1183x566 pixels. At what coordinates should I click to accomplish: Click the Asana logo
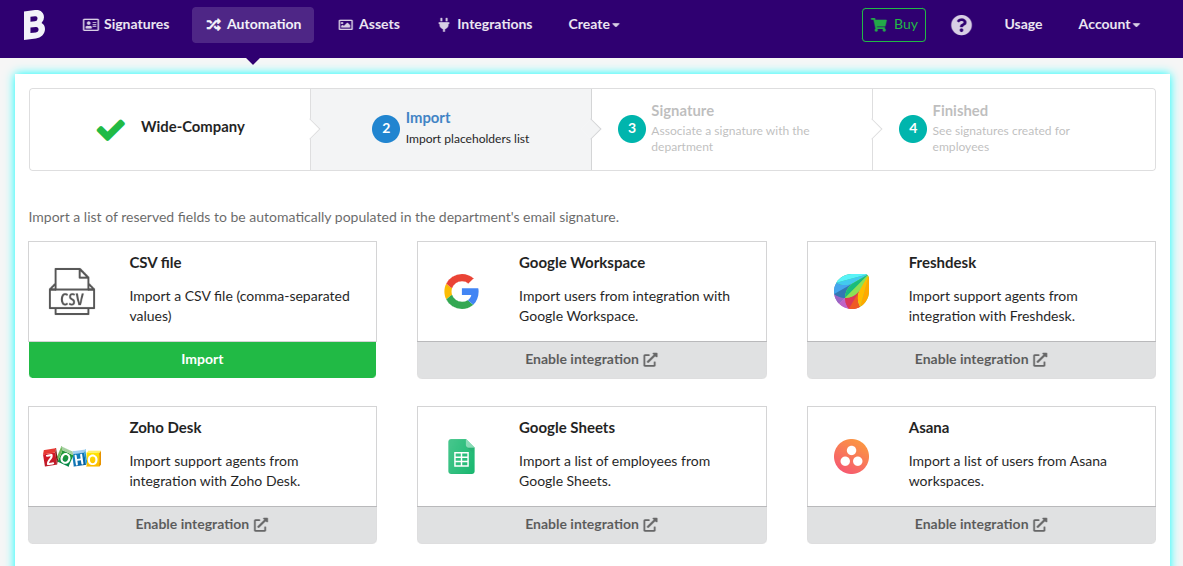[x=851, y=457]
